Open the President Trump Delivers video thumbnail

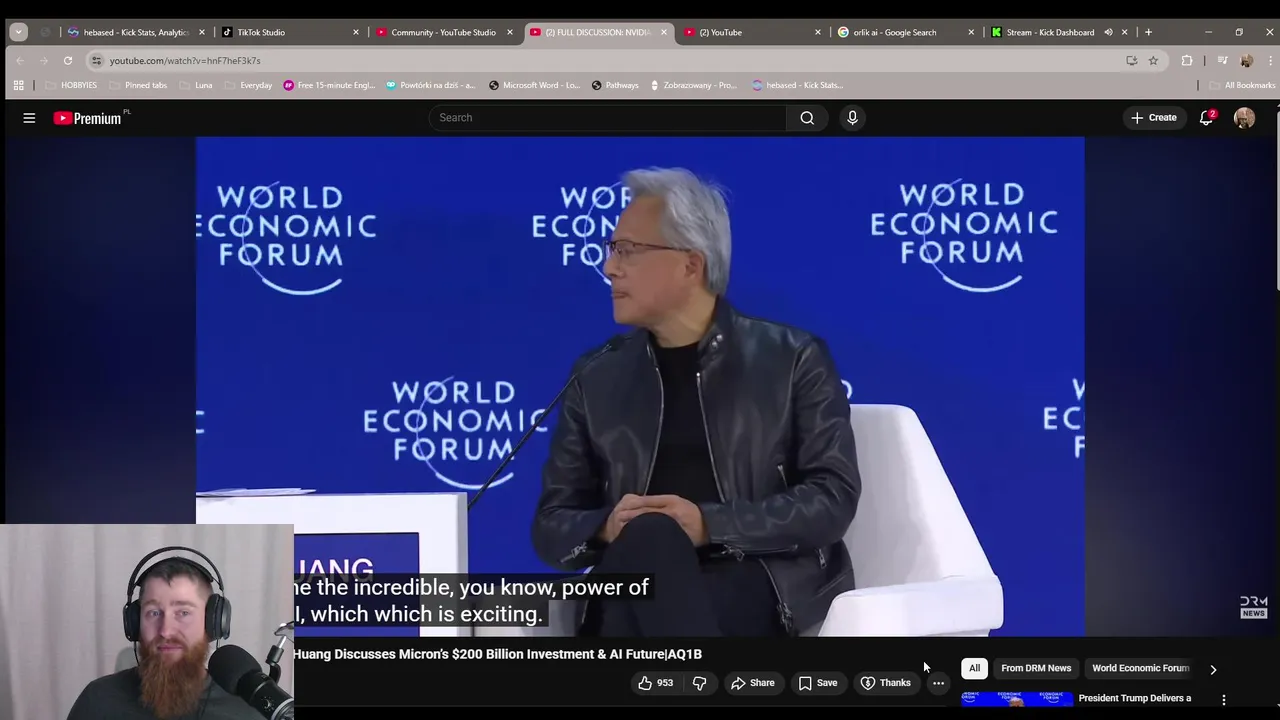click(x=1017, y=699)
